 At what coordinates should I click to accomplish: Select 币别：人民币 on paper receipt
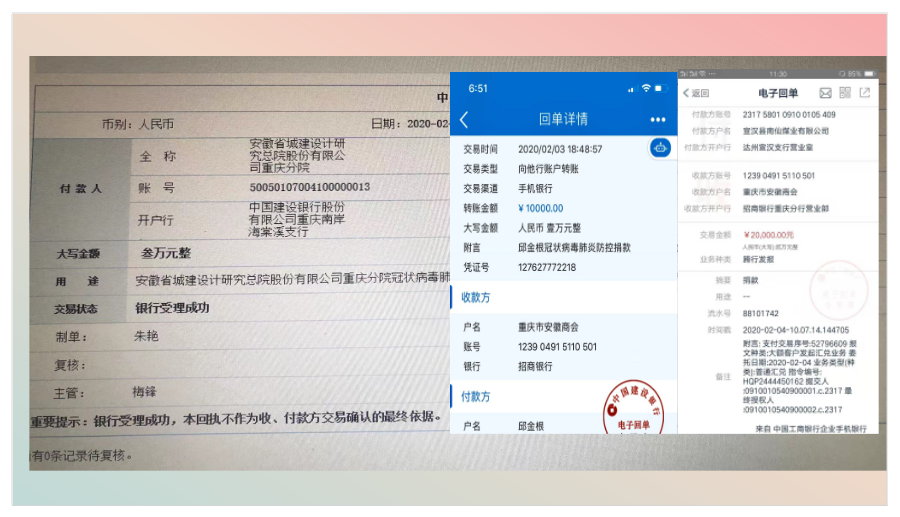pos(138,124)
